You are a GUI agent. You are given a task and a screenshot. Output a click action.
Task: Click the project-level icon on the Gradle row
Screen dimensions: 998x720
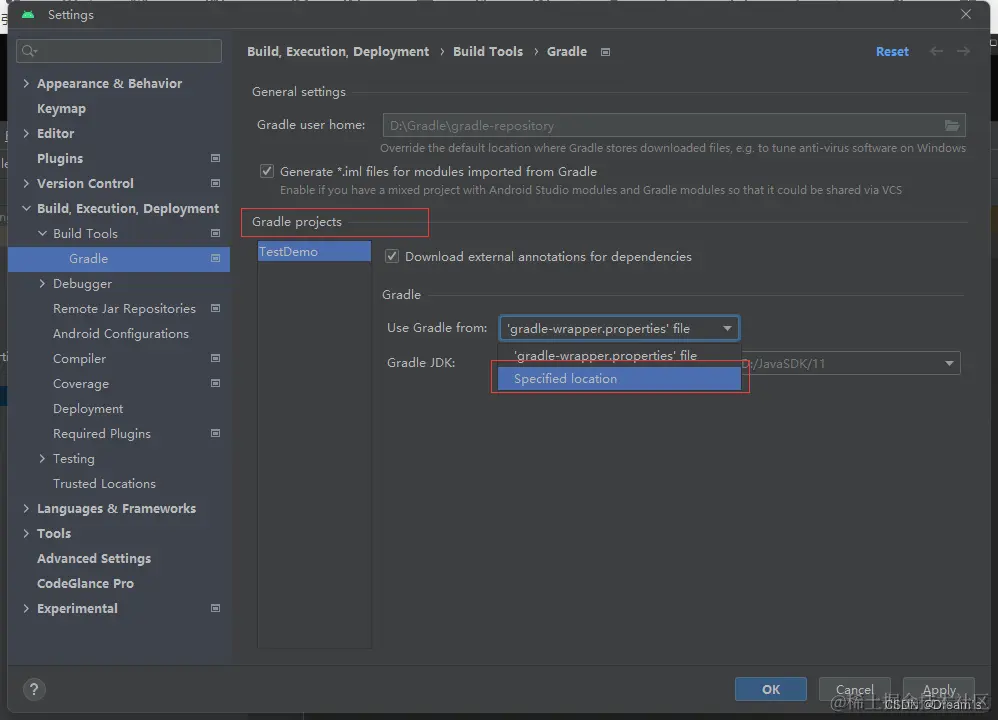[x=215, y=258]
